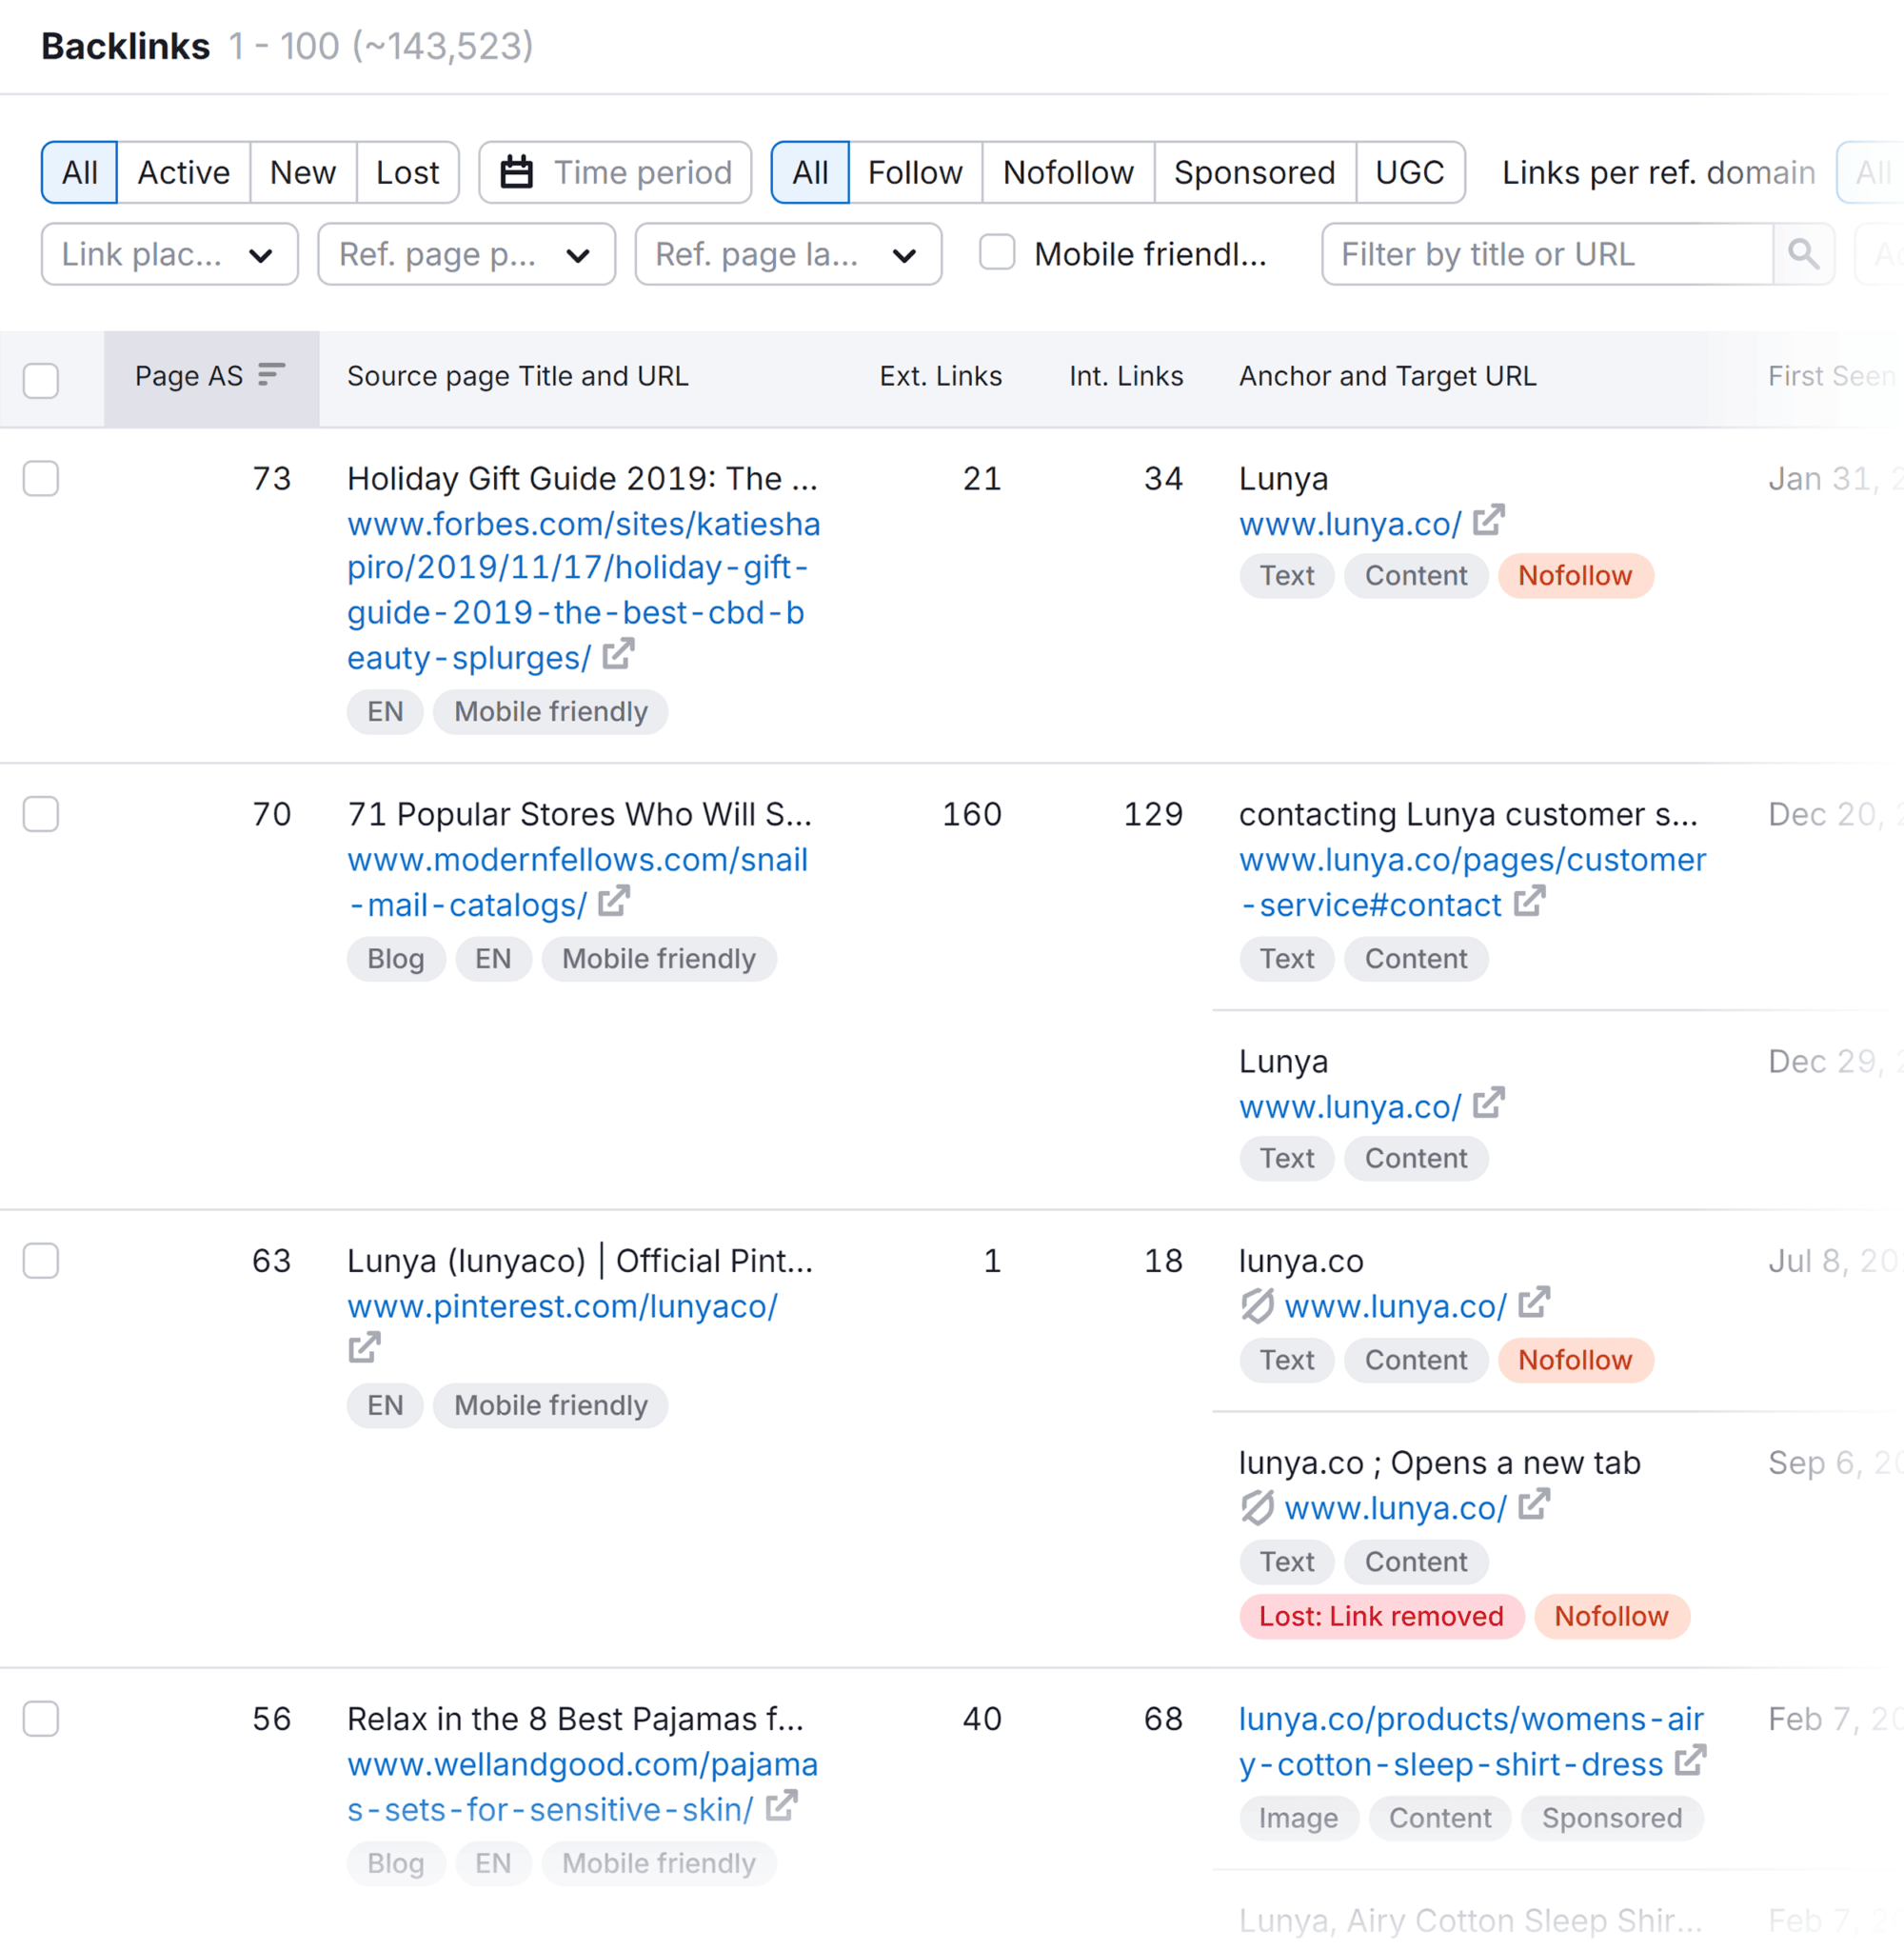Enable the Mobile friendly filter checkbox

coord(997,254)
